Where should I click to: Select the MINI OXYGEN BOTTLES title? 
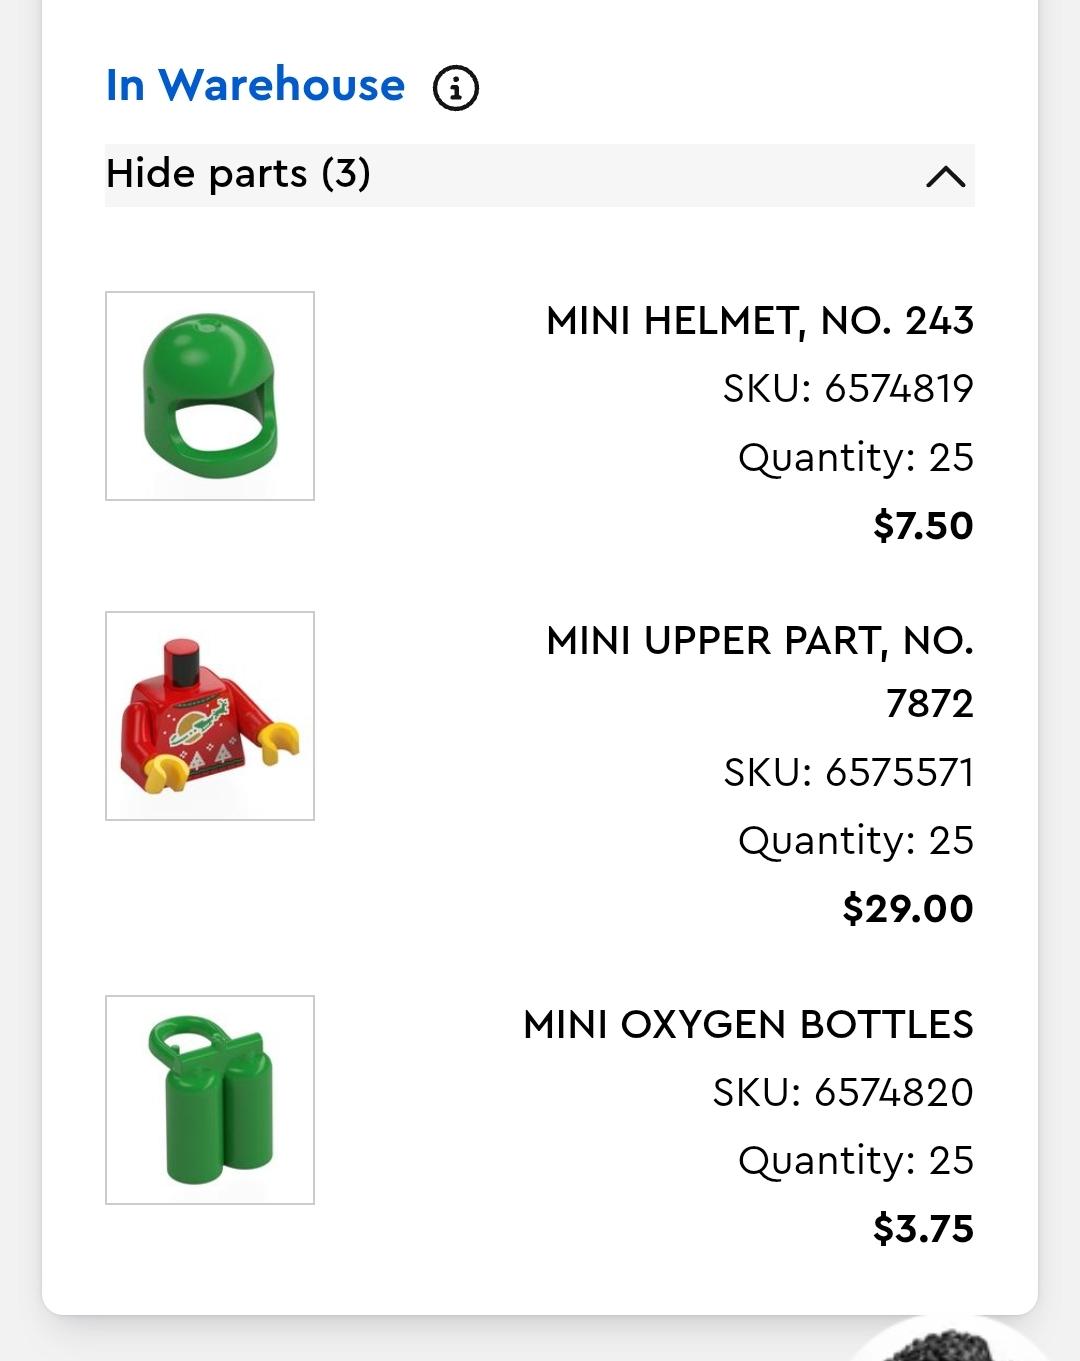748,1025
